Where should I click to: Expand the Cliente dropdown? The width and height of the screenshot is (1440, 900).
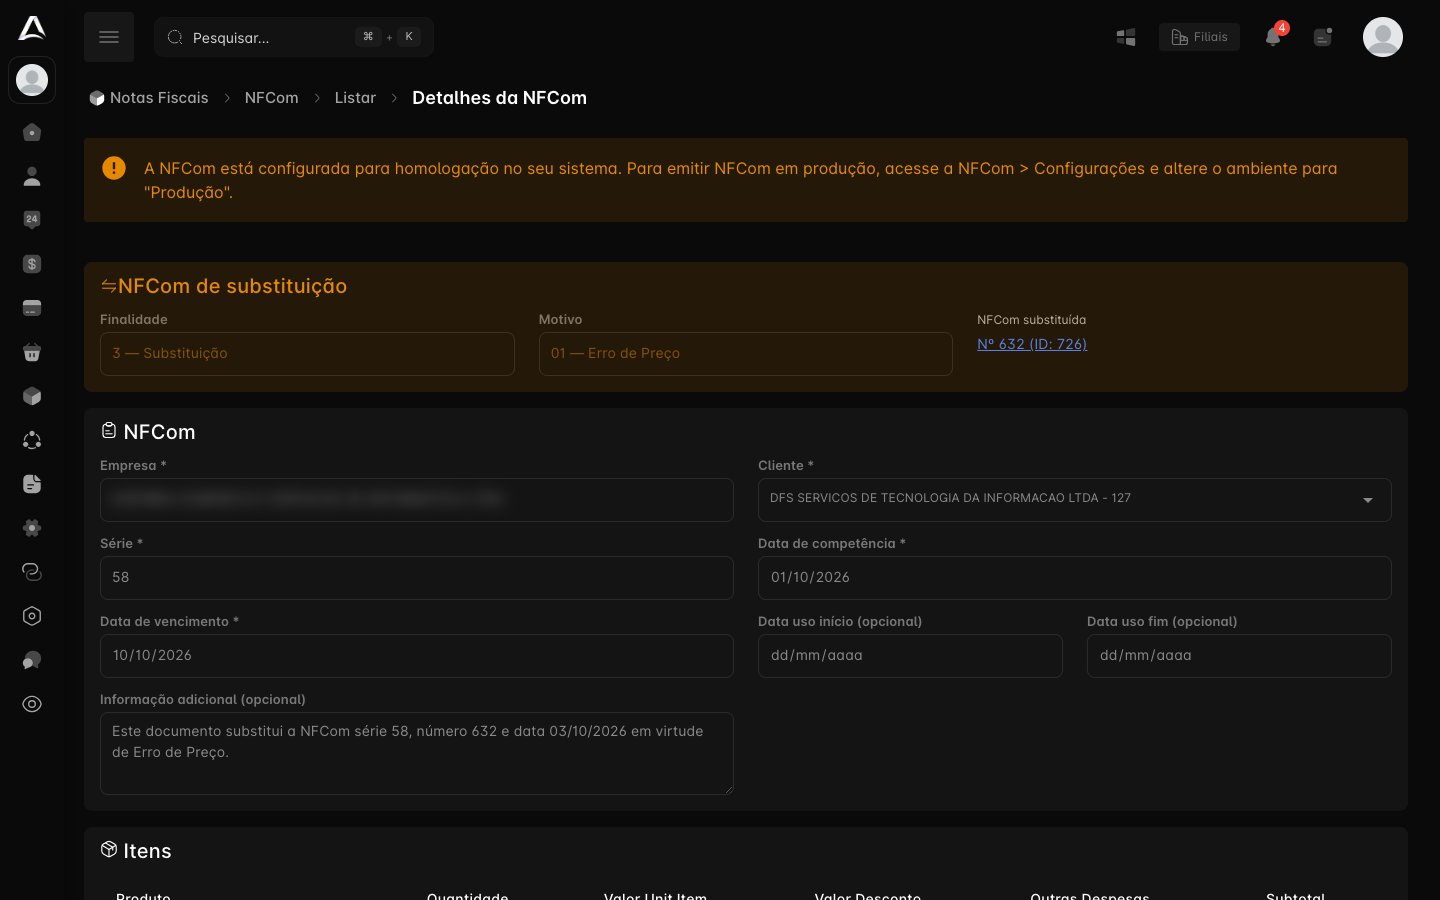click(x=1075, y=500)
